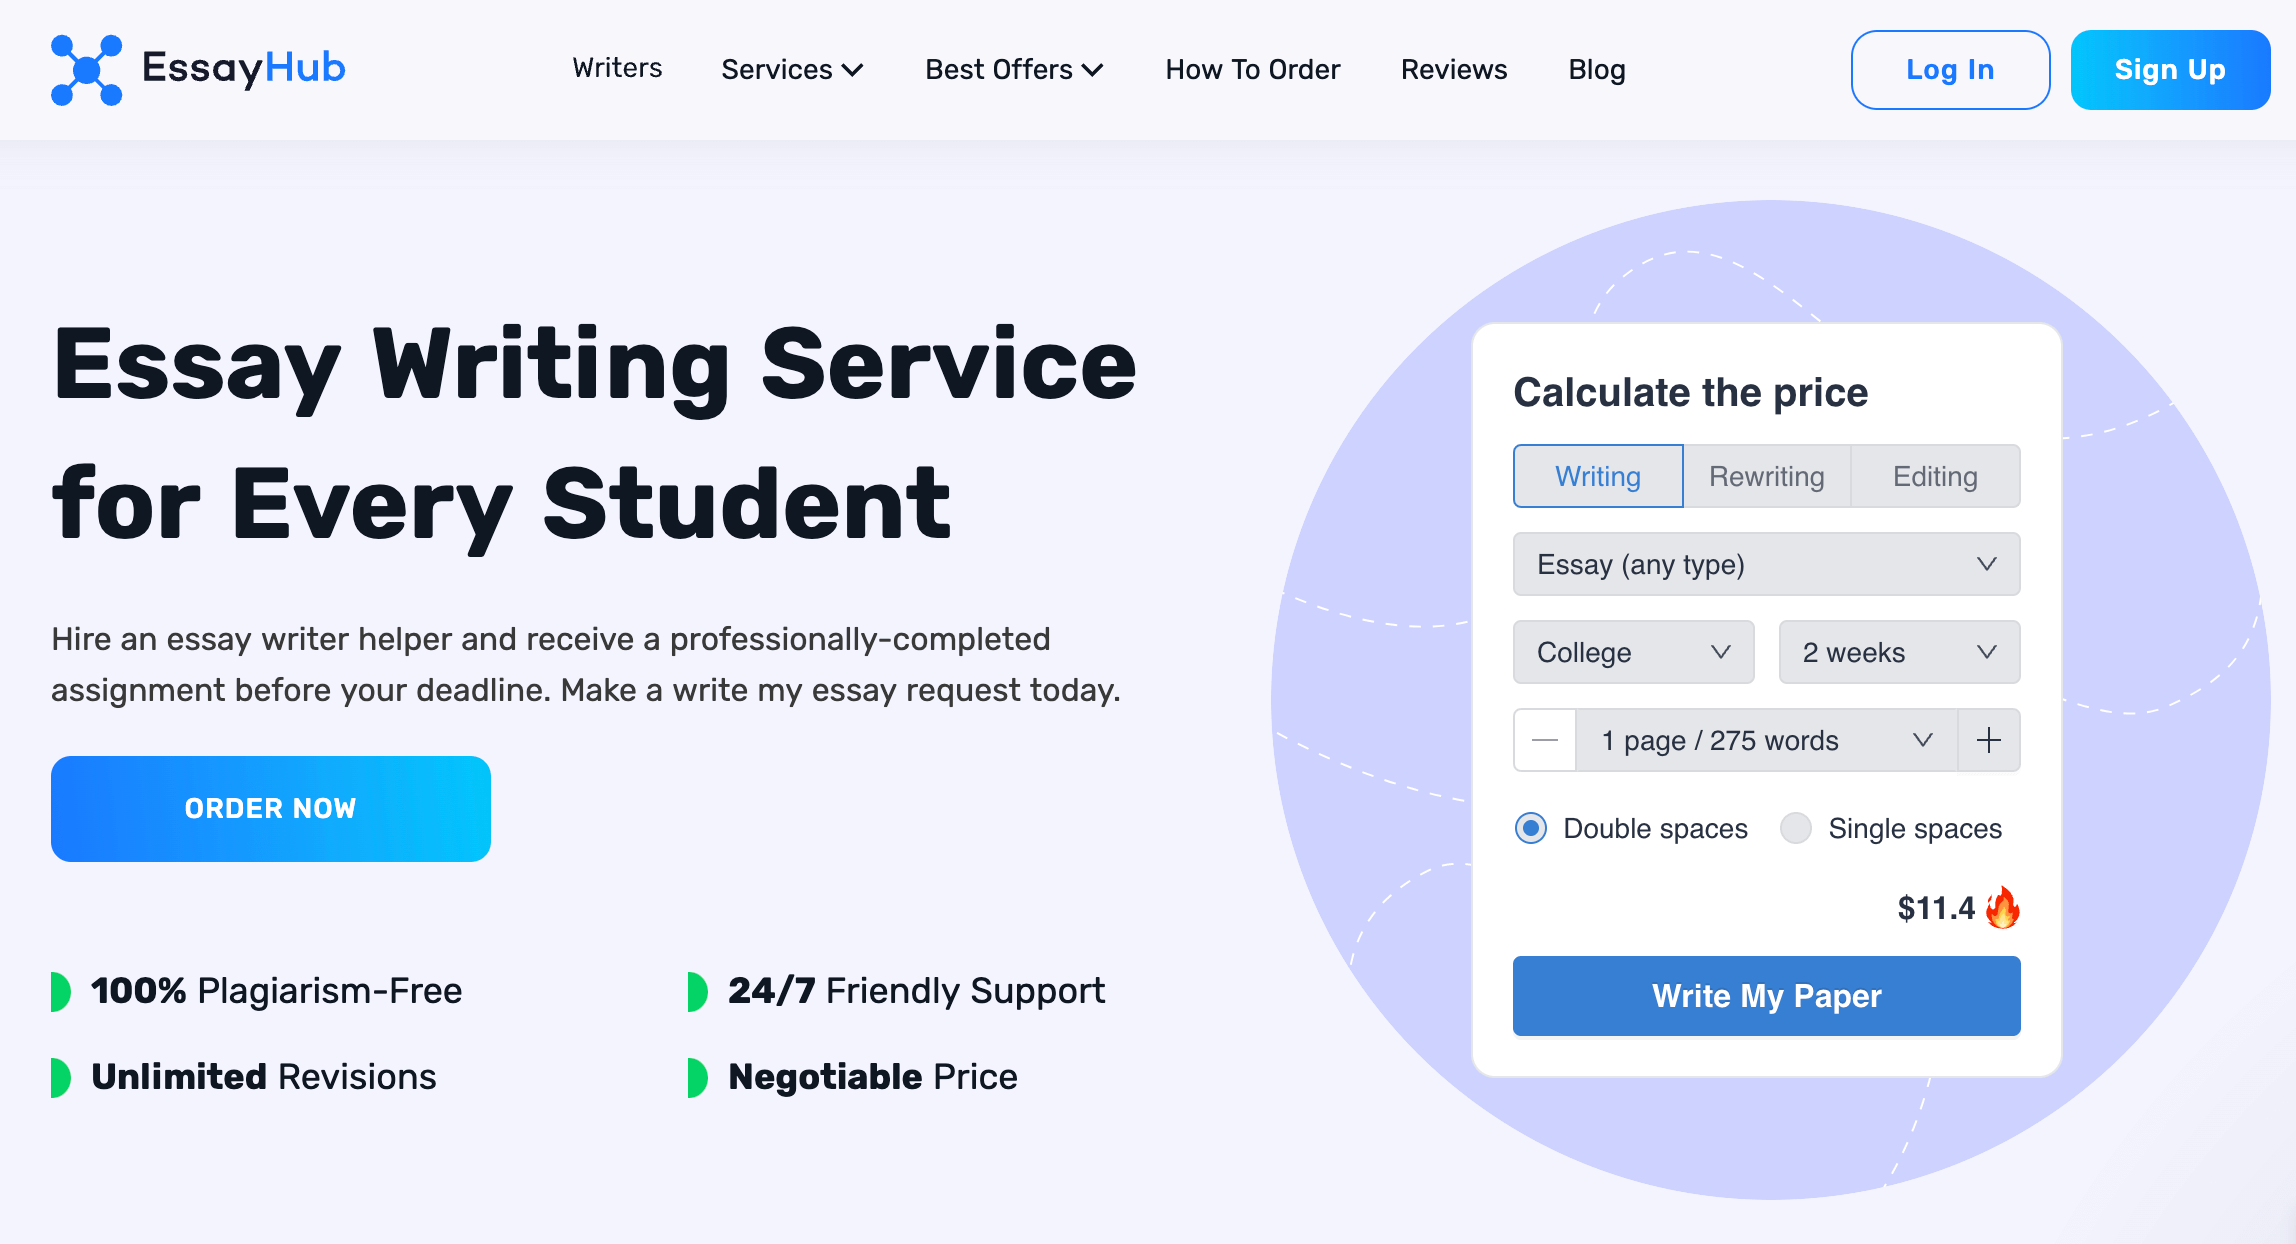The height and width of the screenshot is (1244, 2296).
Task: Click the green bullet next to Negotiable Price
Action: [x=698, y=1077]
